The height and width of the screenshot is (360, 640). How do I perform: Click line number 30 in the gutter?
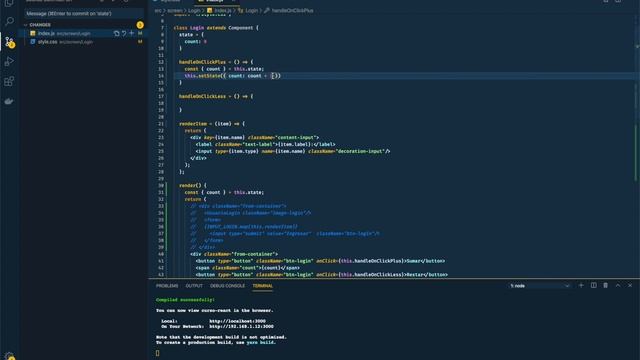tap(161, 185)
